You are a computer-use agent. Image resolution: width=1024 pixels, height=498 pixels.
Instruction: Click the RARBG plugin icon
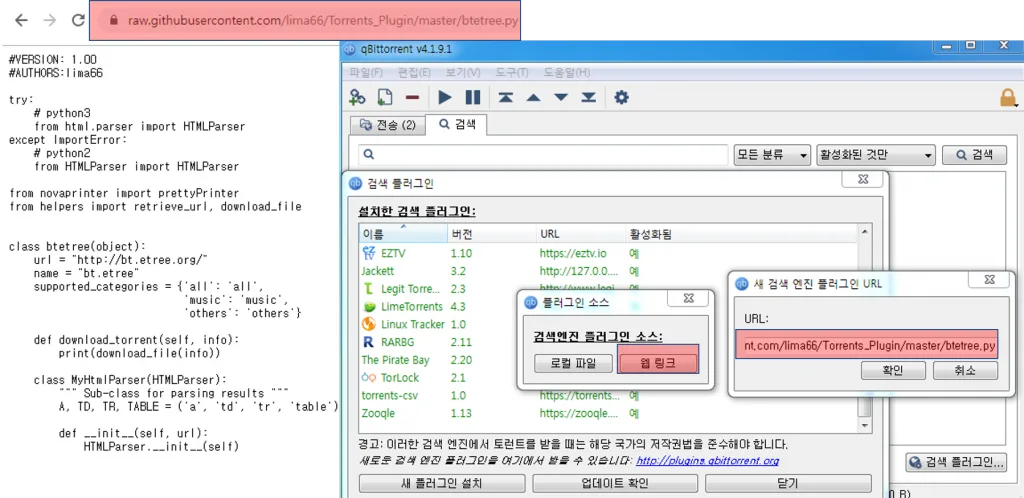[369, 342]
